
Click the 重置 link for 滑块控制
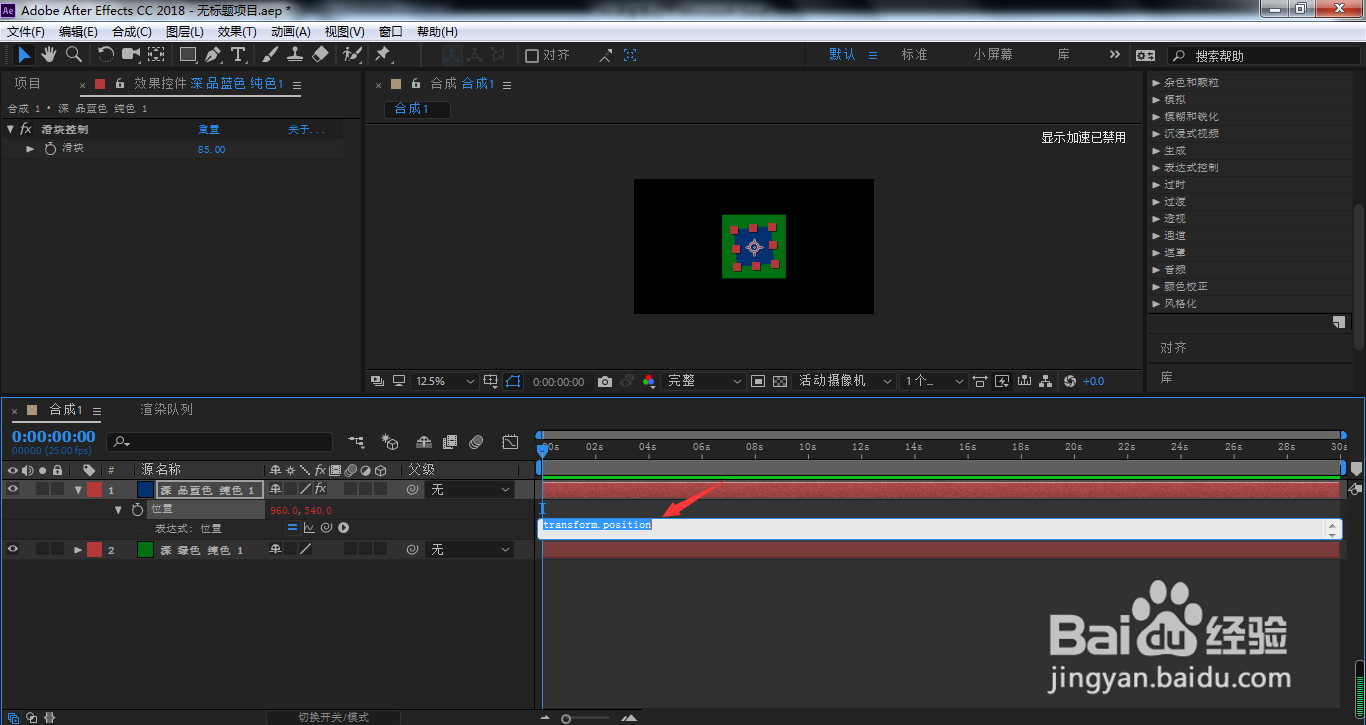(208, 129)
